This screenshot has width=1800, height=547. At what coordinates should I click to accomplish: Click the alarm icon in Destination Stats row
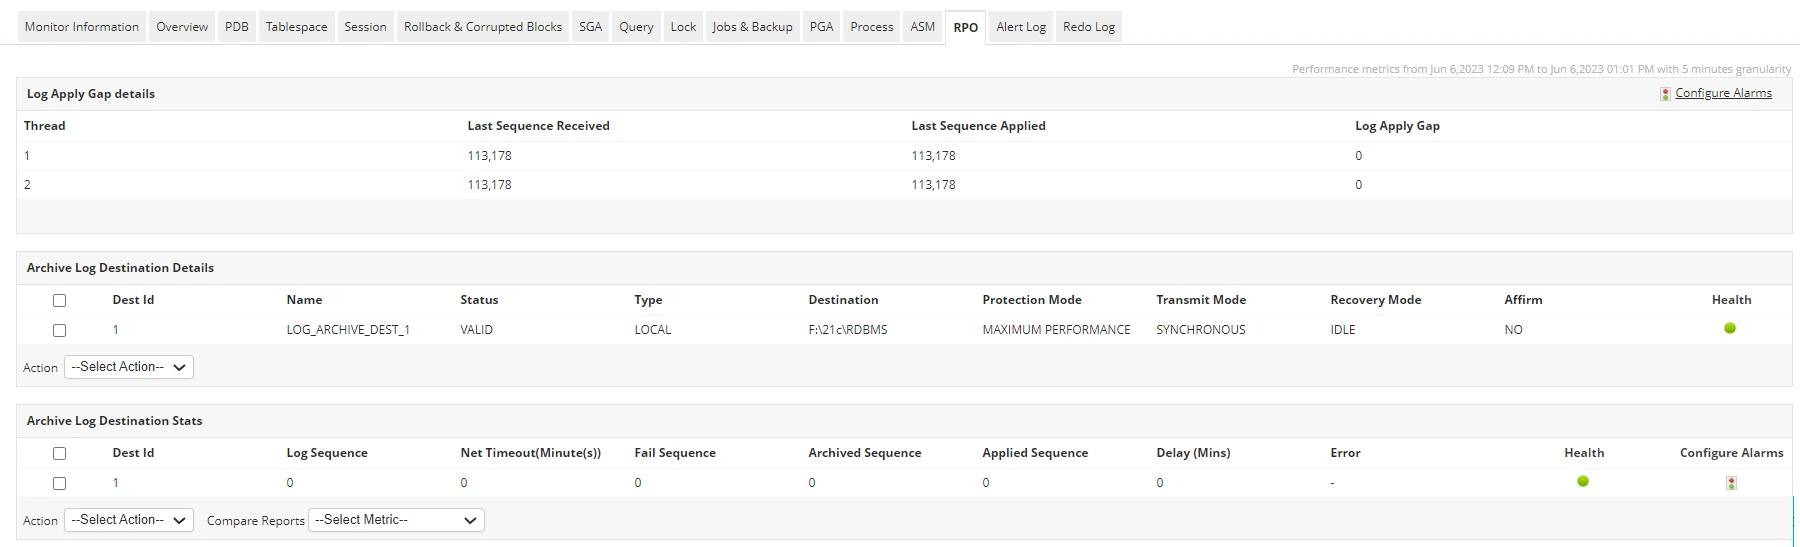point(1731,483)
